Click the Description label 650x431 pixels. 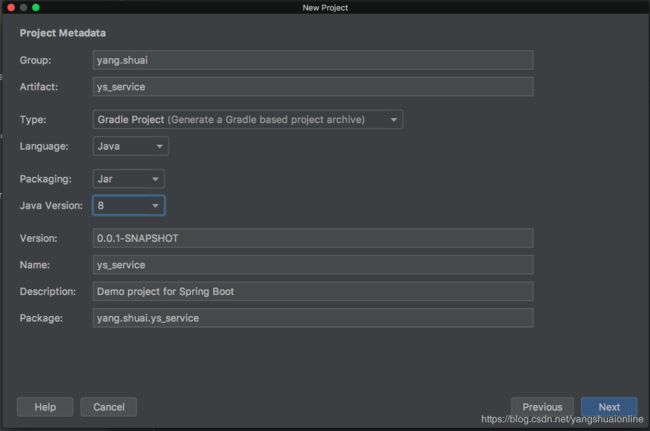point(48,292)
